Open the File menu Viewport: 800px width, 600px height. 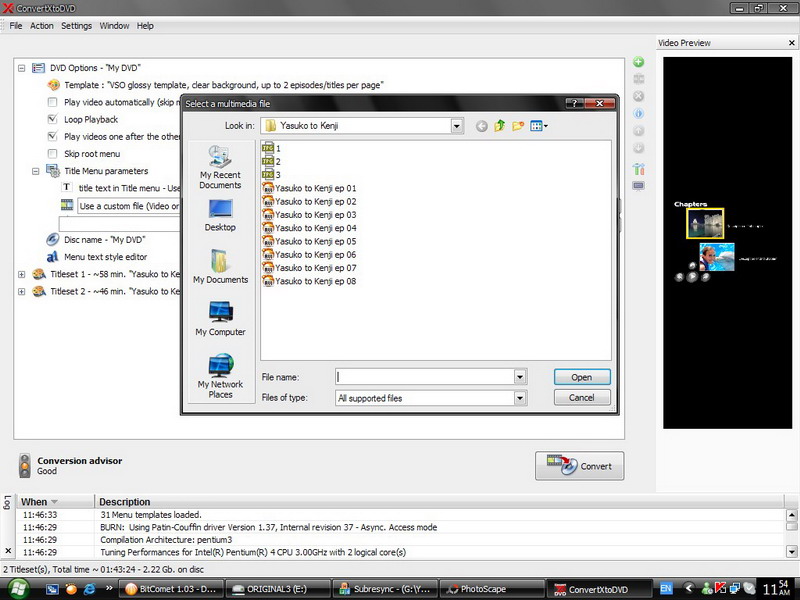click(x=16, y=26)
